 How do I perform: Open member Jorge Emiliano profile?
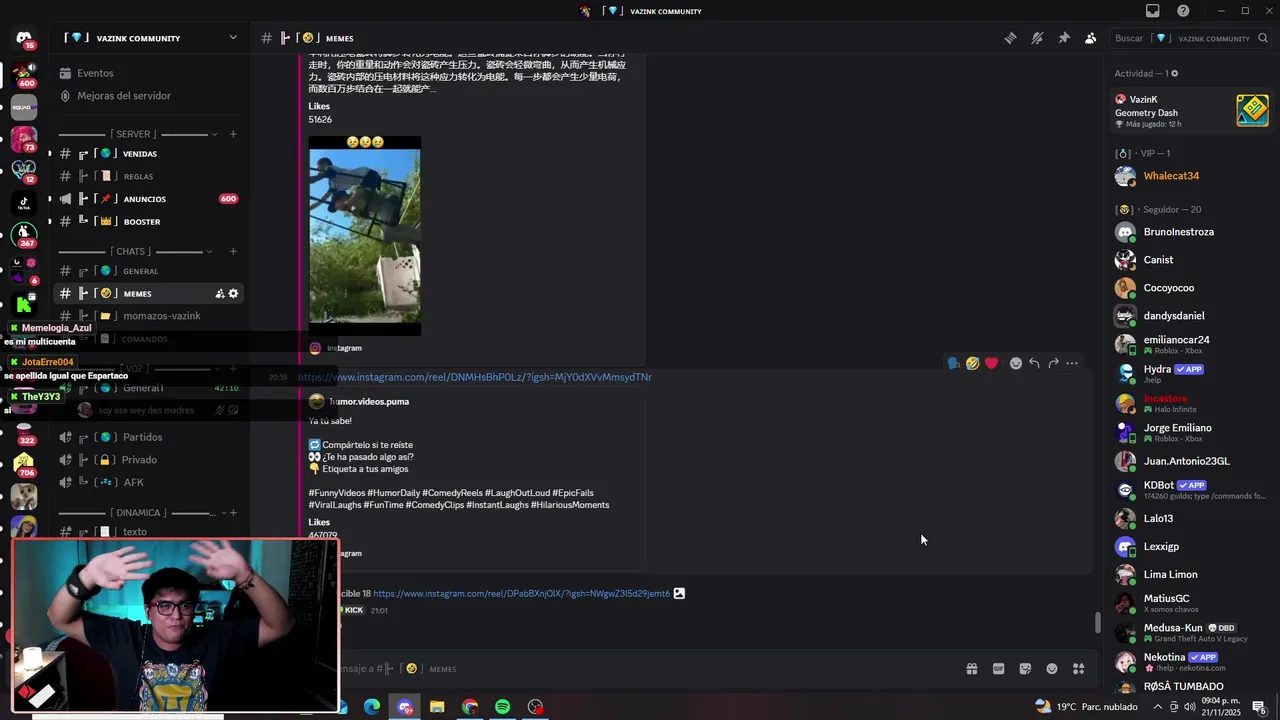click(1192, 432)
